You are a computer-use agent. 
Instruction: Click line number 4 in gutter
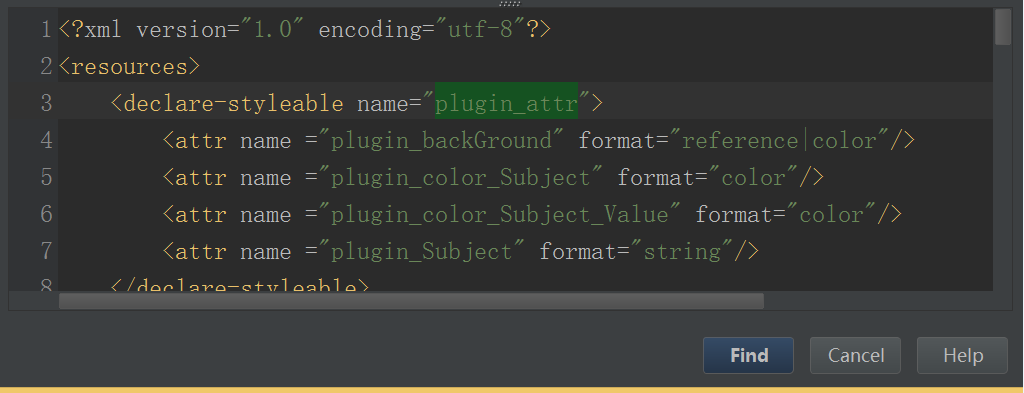coord(46,140)
